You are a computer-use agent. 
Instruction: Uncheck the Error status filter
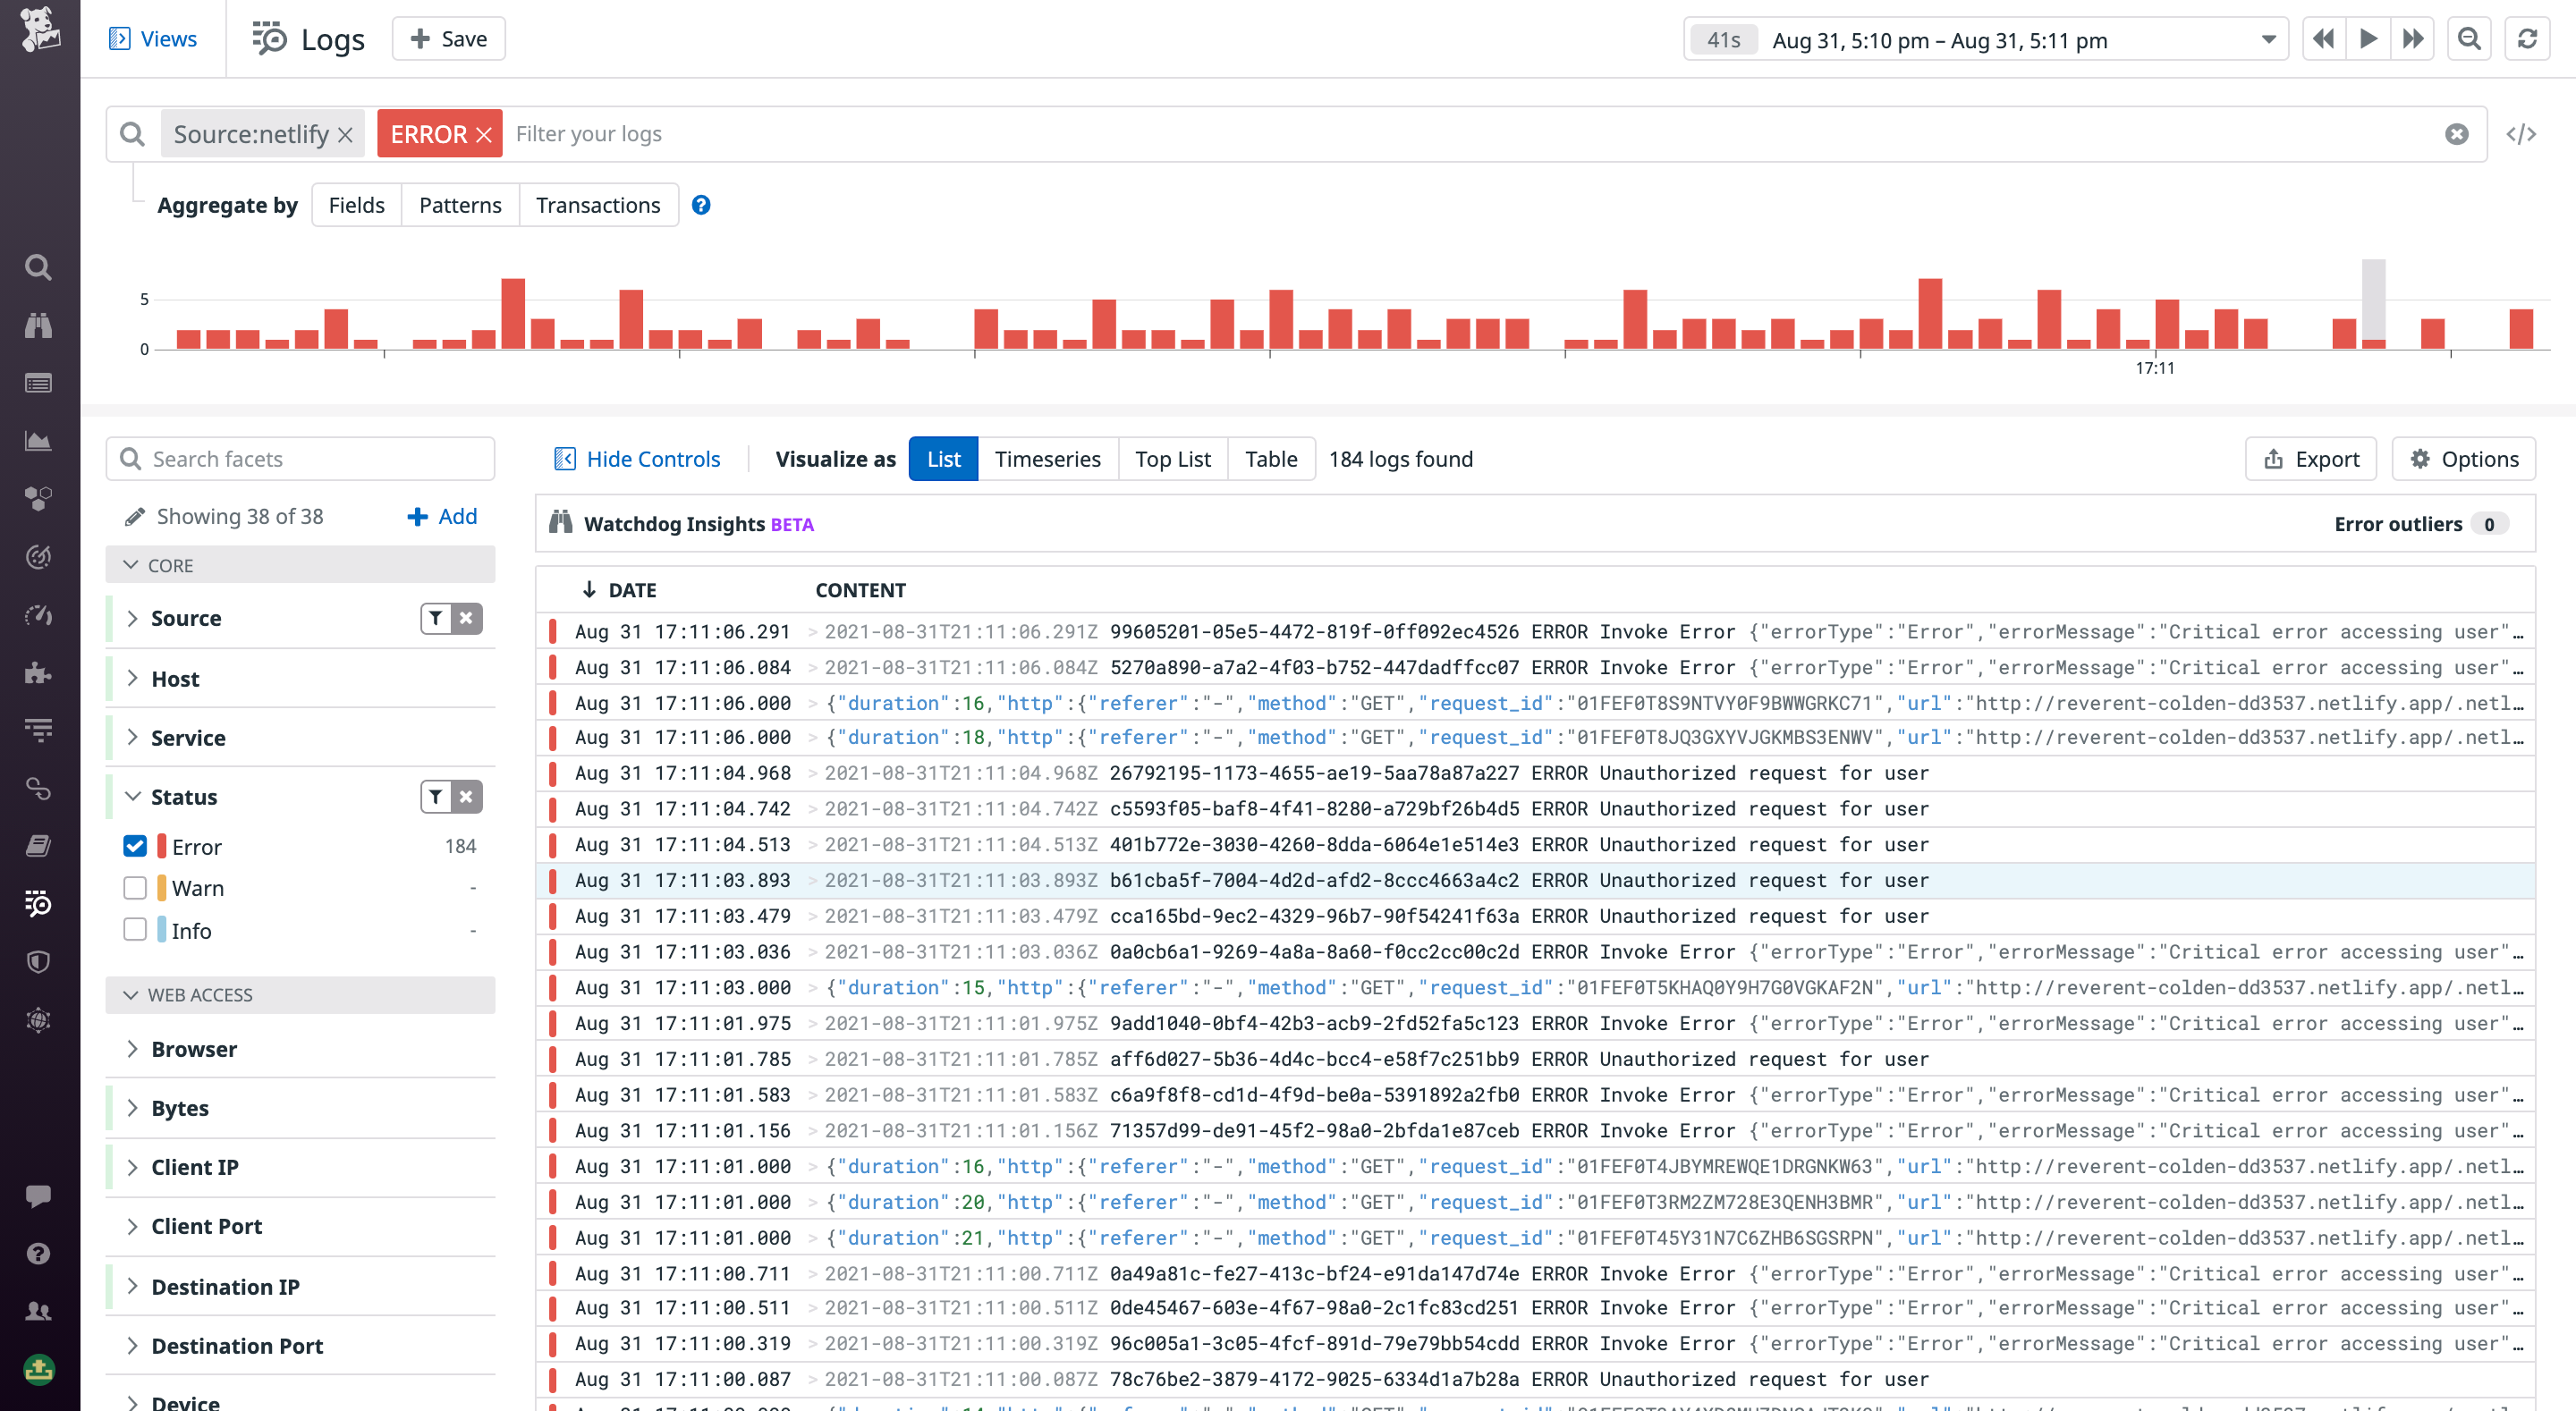pyautogui.click(x=135, y=846)
